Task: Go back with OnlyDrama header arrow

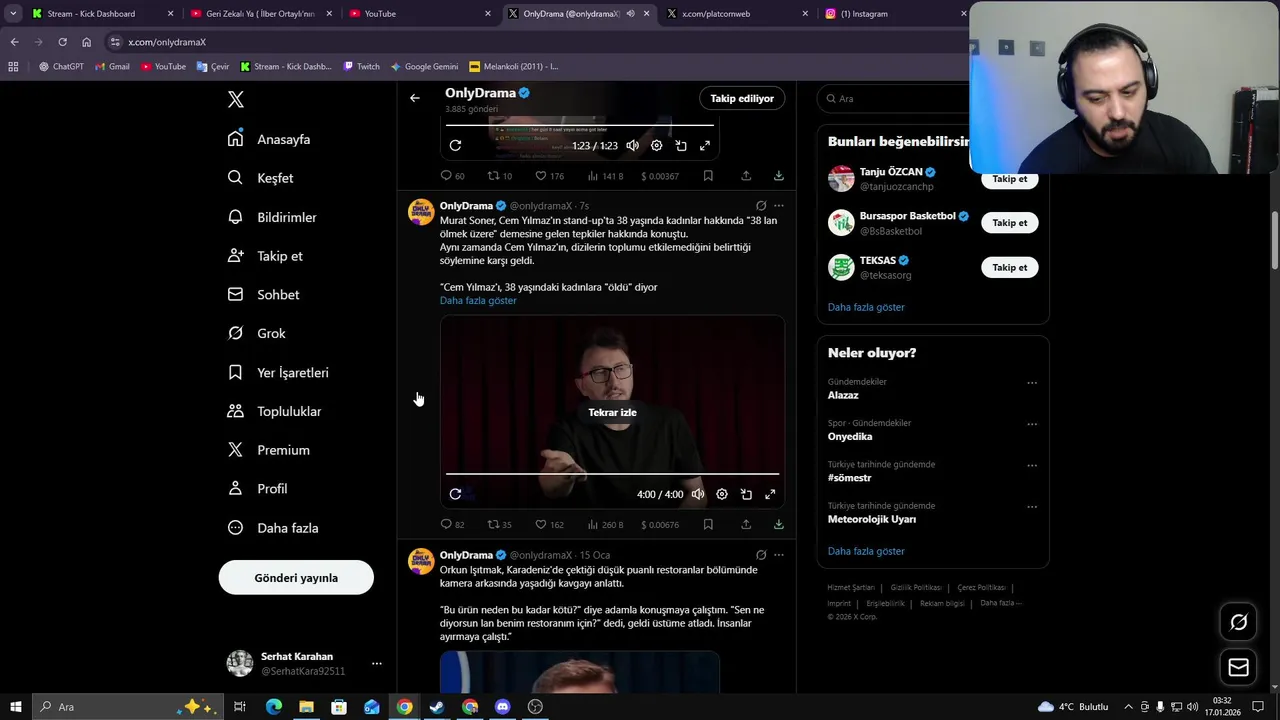Action: tap(415, 98)
